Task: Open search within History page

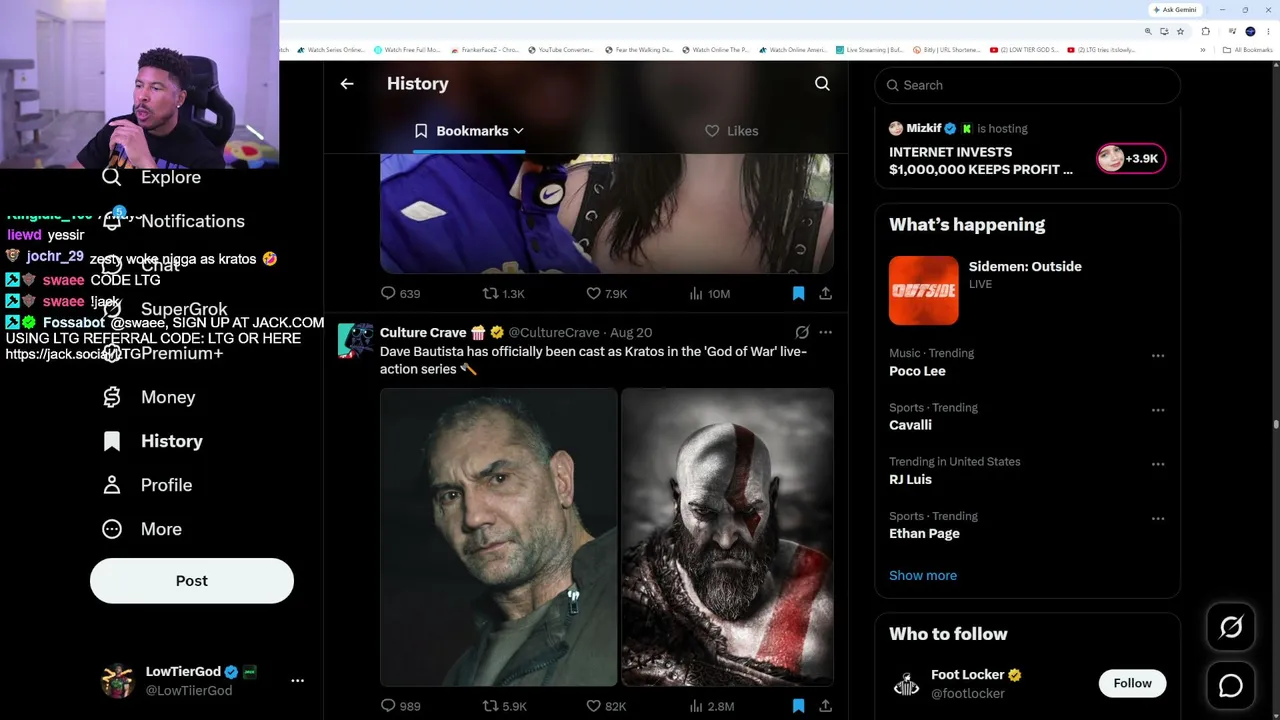Action: [x=822, y=84]
